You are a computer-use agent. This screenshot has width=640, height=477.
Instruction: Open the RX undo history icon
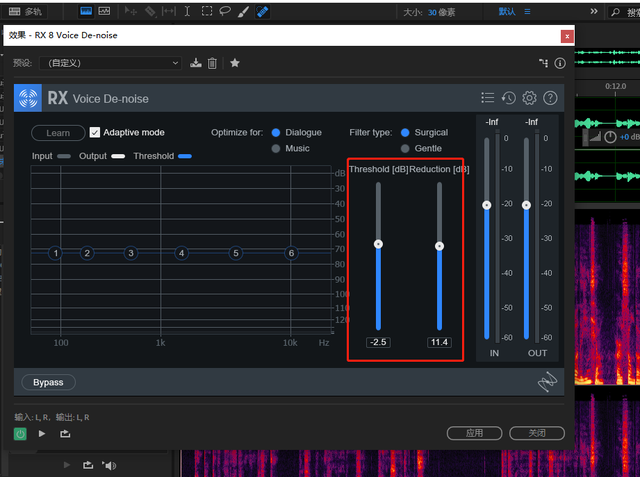click(x=509, y=98)
